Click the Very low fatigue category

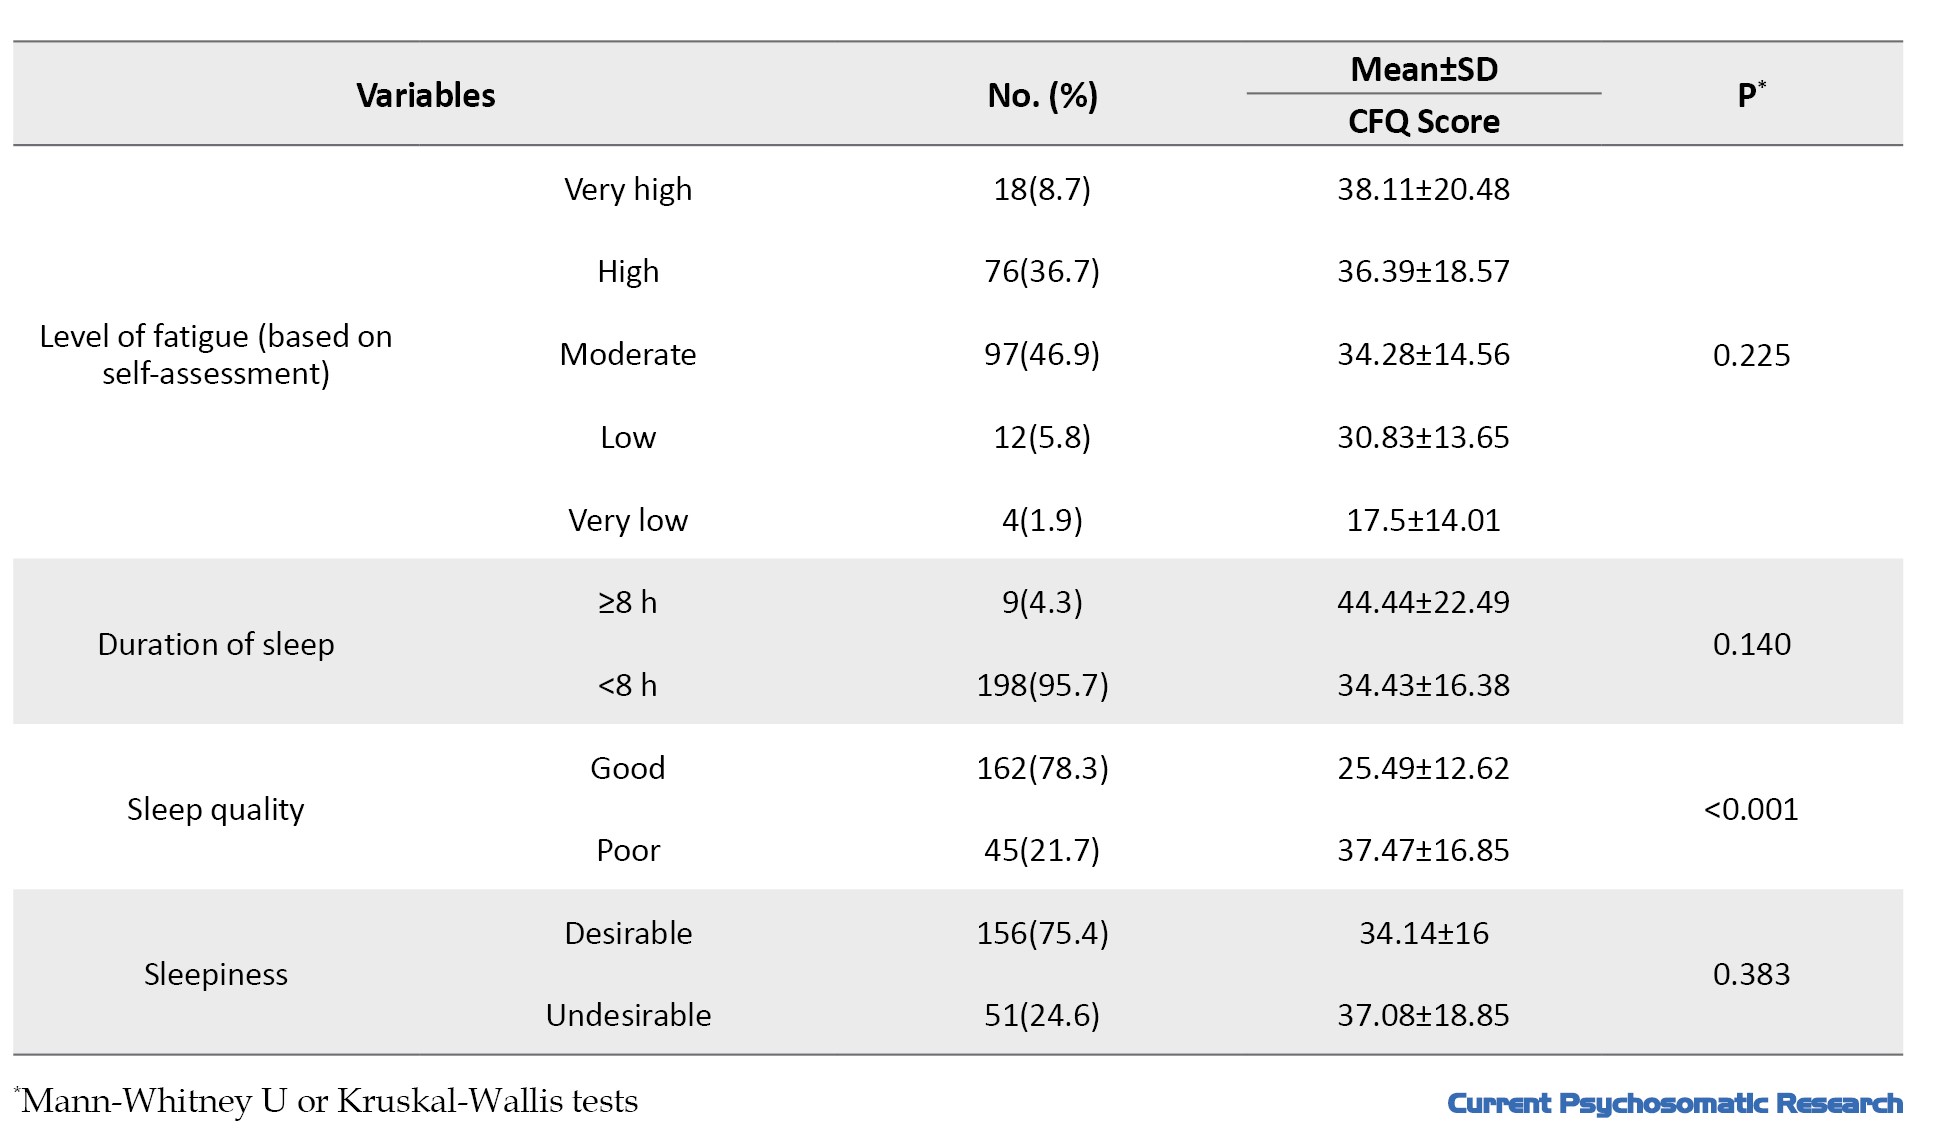[x=628, y=521]
